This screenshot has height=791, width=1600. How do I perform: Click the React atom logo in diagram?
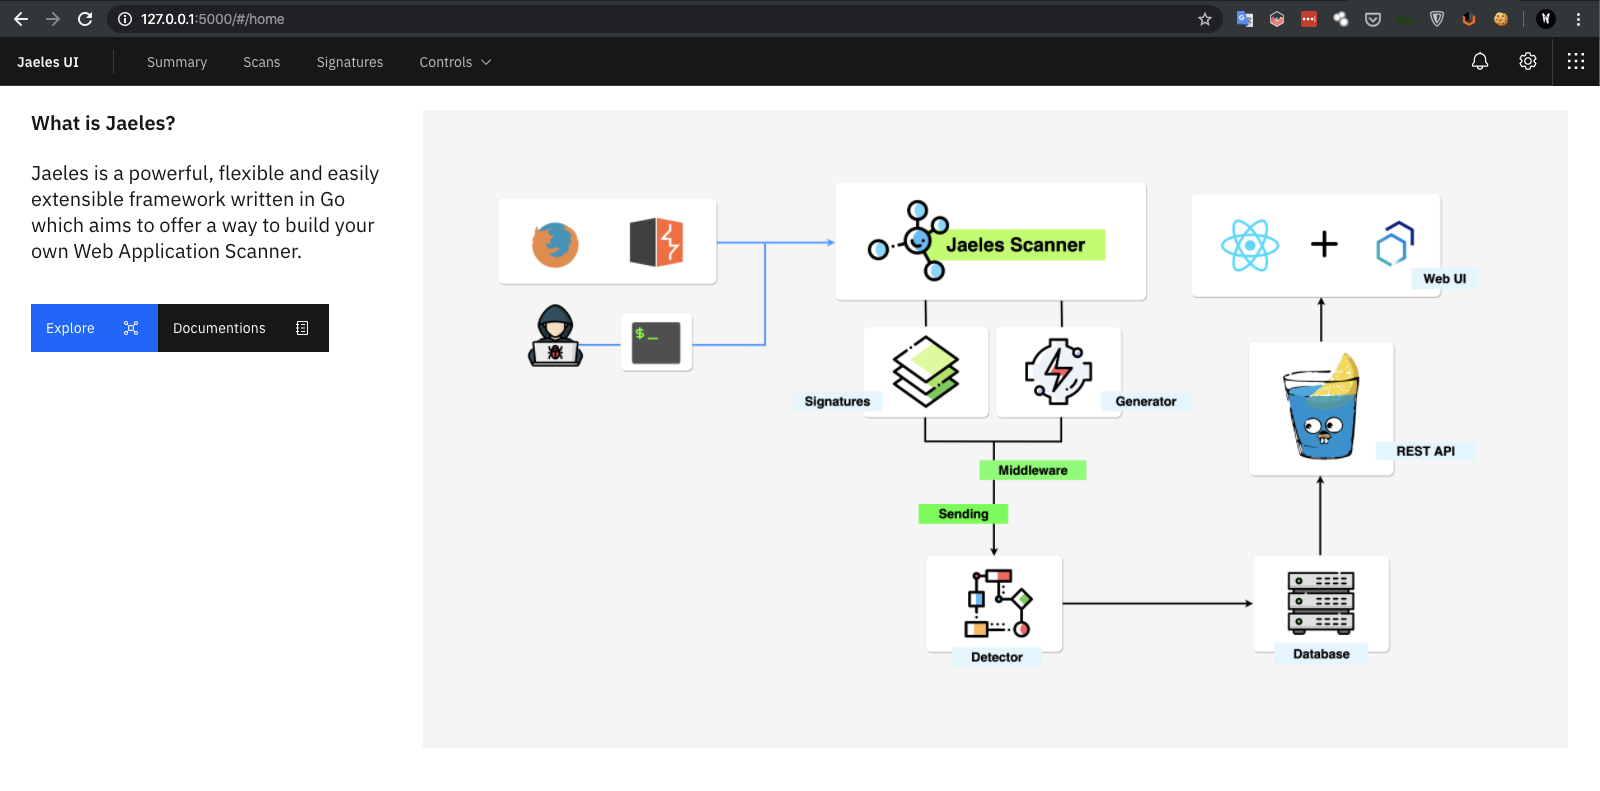1250,245
